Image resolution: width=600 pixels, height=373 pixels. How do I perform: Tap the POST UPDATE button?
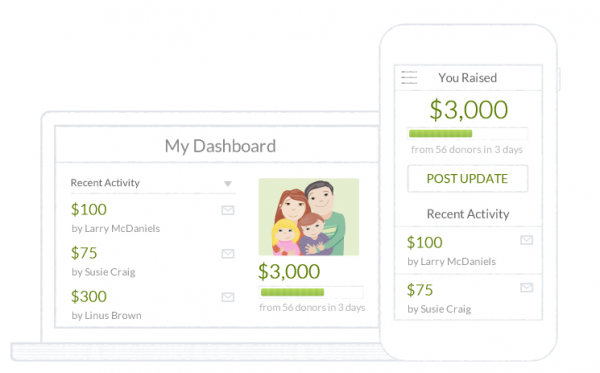[468, 179]
